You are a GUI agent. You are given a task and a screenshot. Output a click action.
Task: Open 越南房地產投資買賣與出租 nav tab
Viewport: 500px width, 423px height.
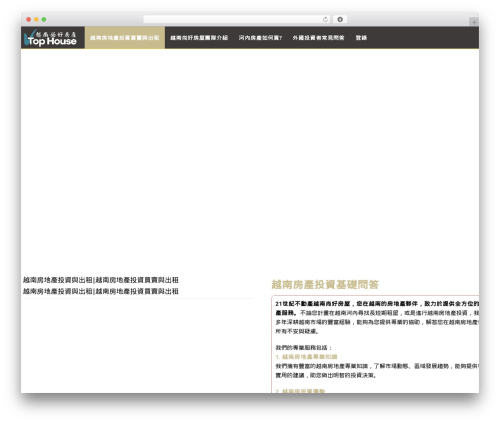pyautogui.click(x=125, y=38)
